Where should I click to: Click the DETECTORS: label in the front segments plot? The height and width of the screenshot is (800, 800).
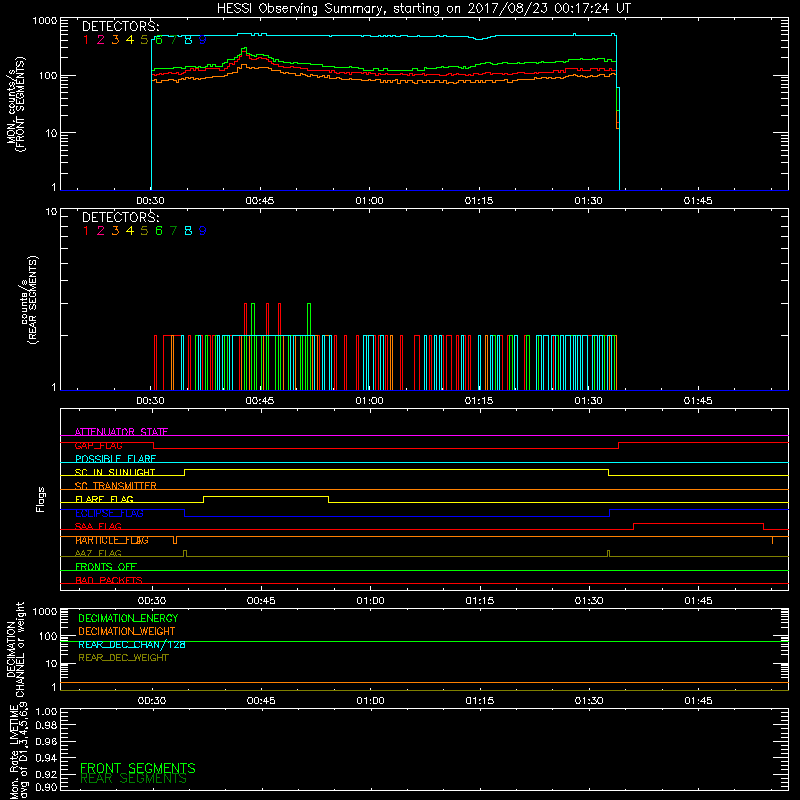(x=120, y=26)
